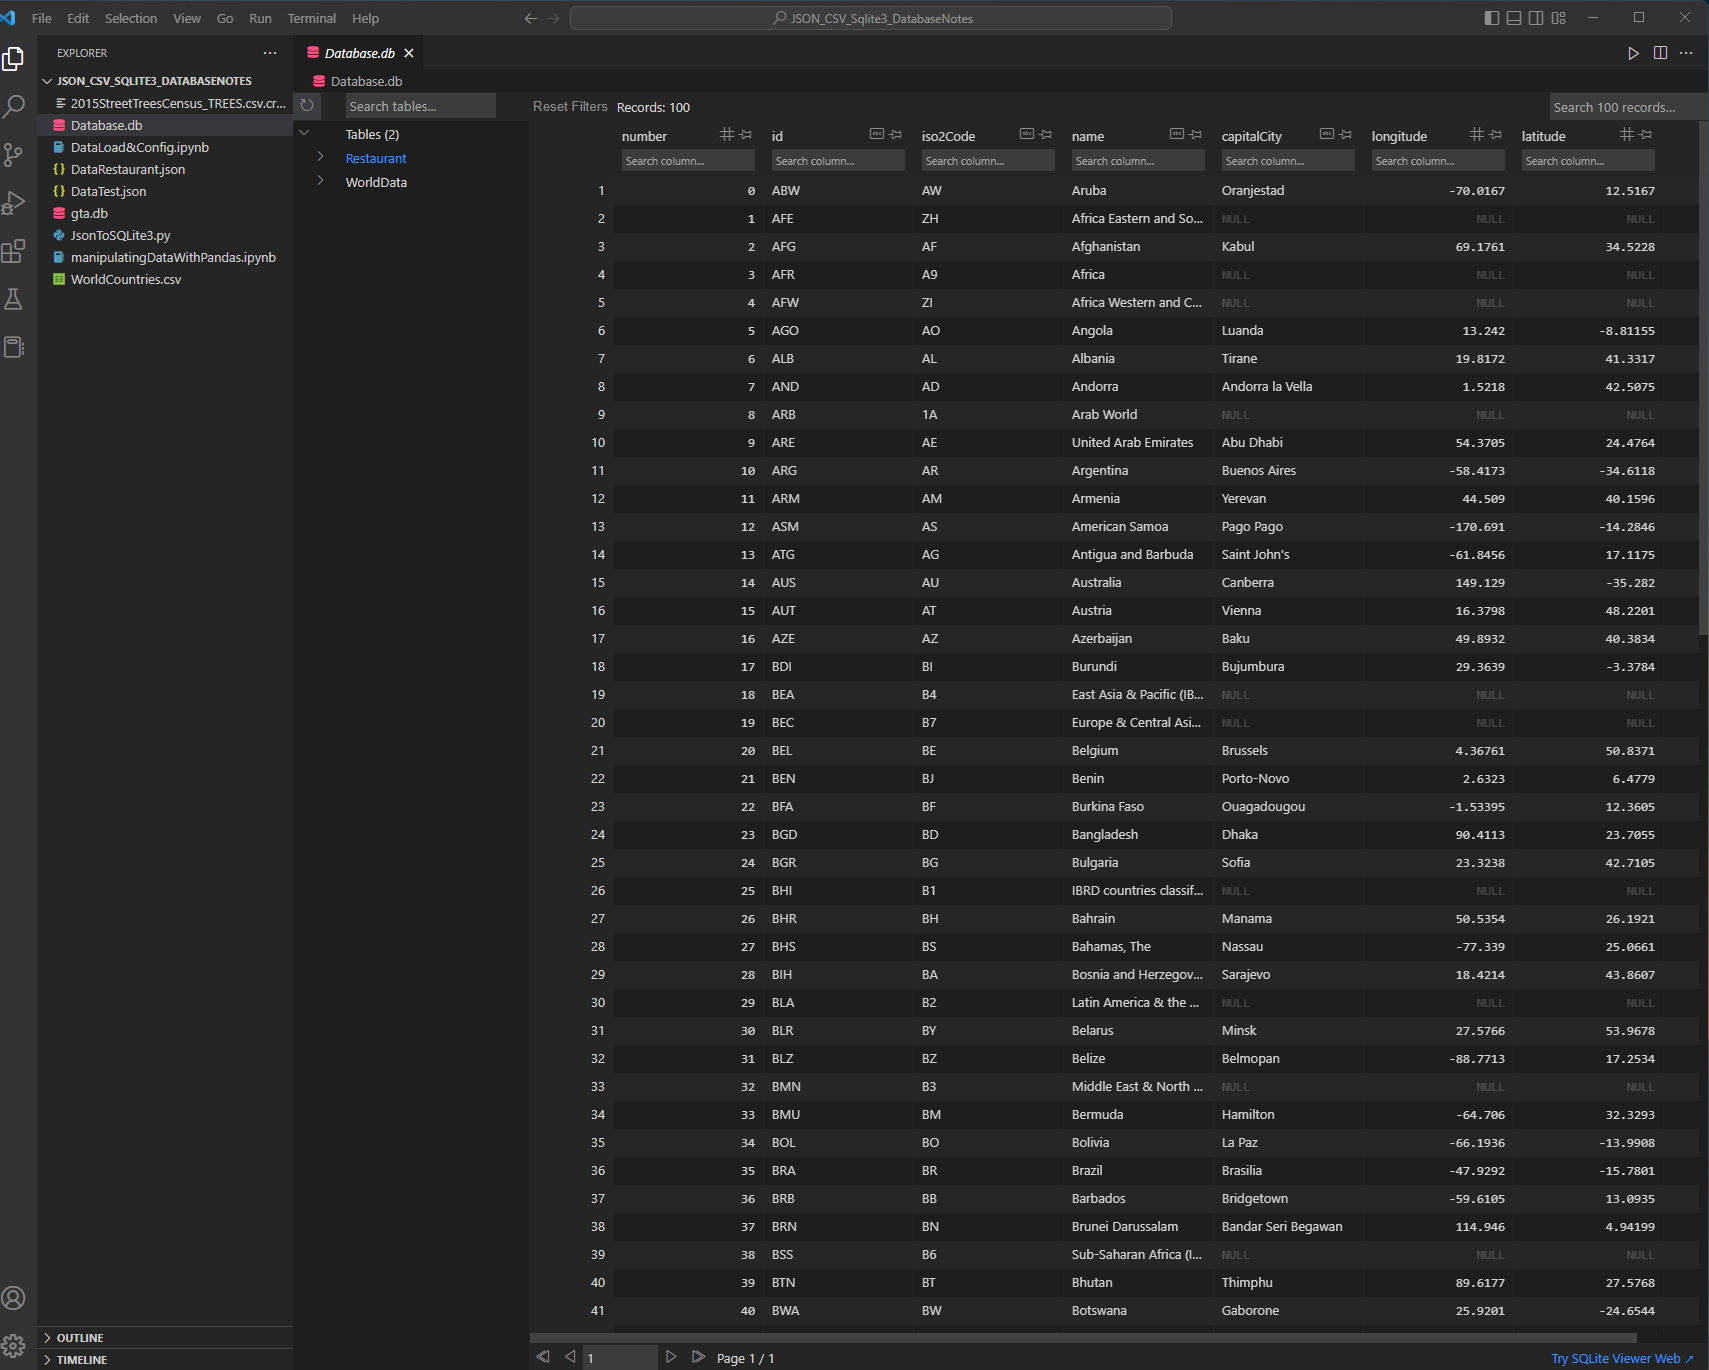Select the Testing flask icon in the sidebar
The height and width of the screenshot is (1370, 1709).
tap(14, 299)
